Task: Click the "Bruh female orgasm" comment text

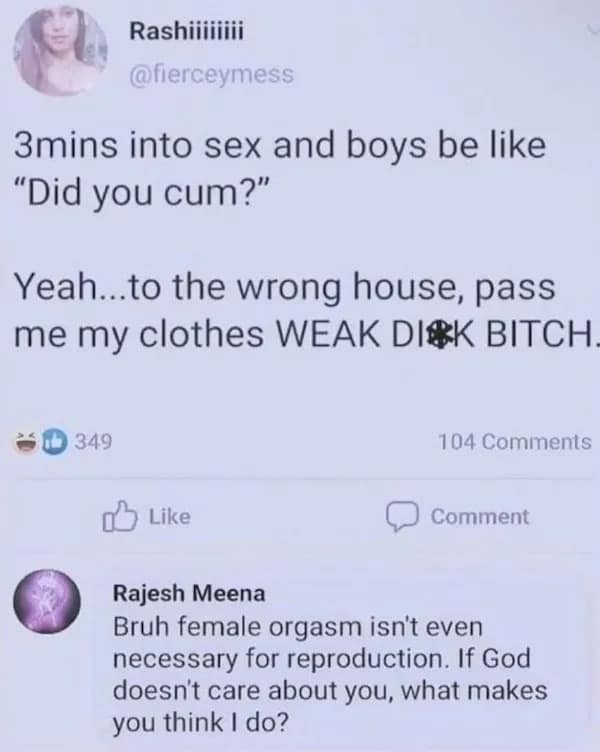Action: 298,627
